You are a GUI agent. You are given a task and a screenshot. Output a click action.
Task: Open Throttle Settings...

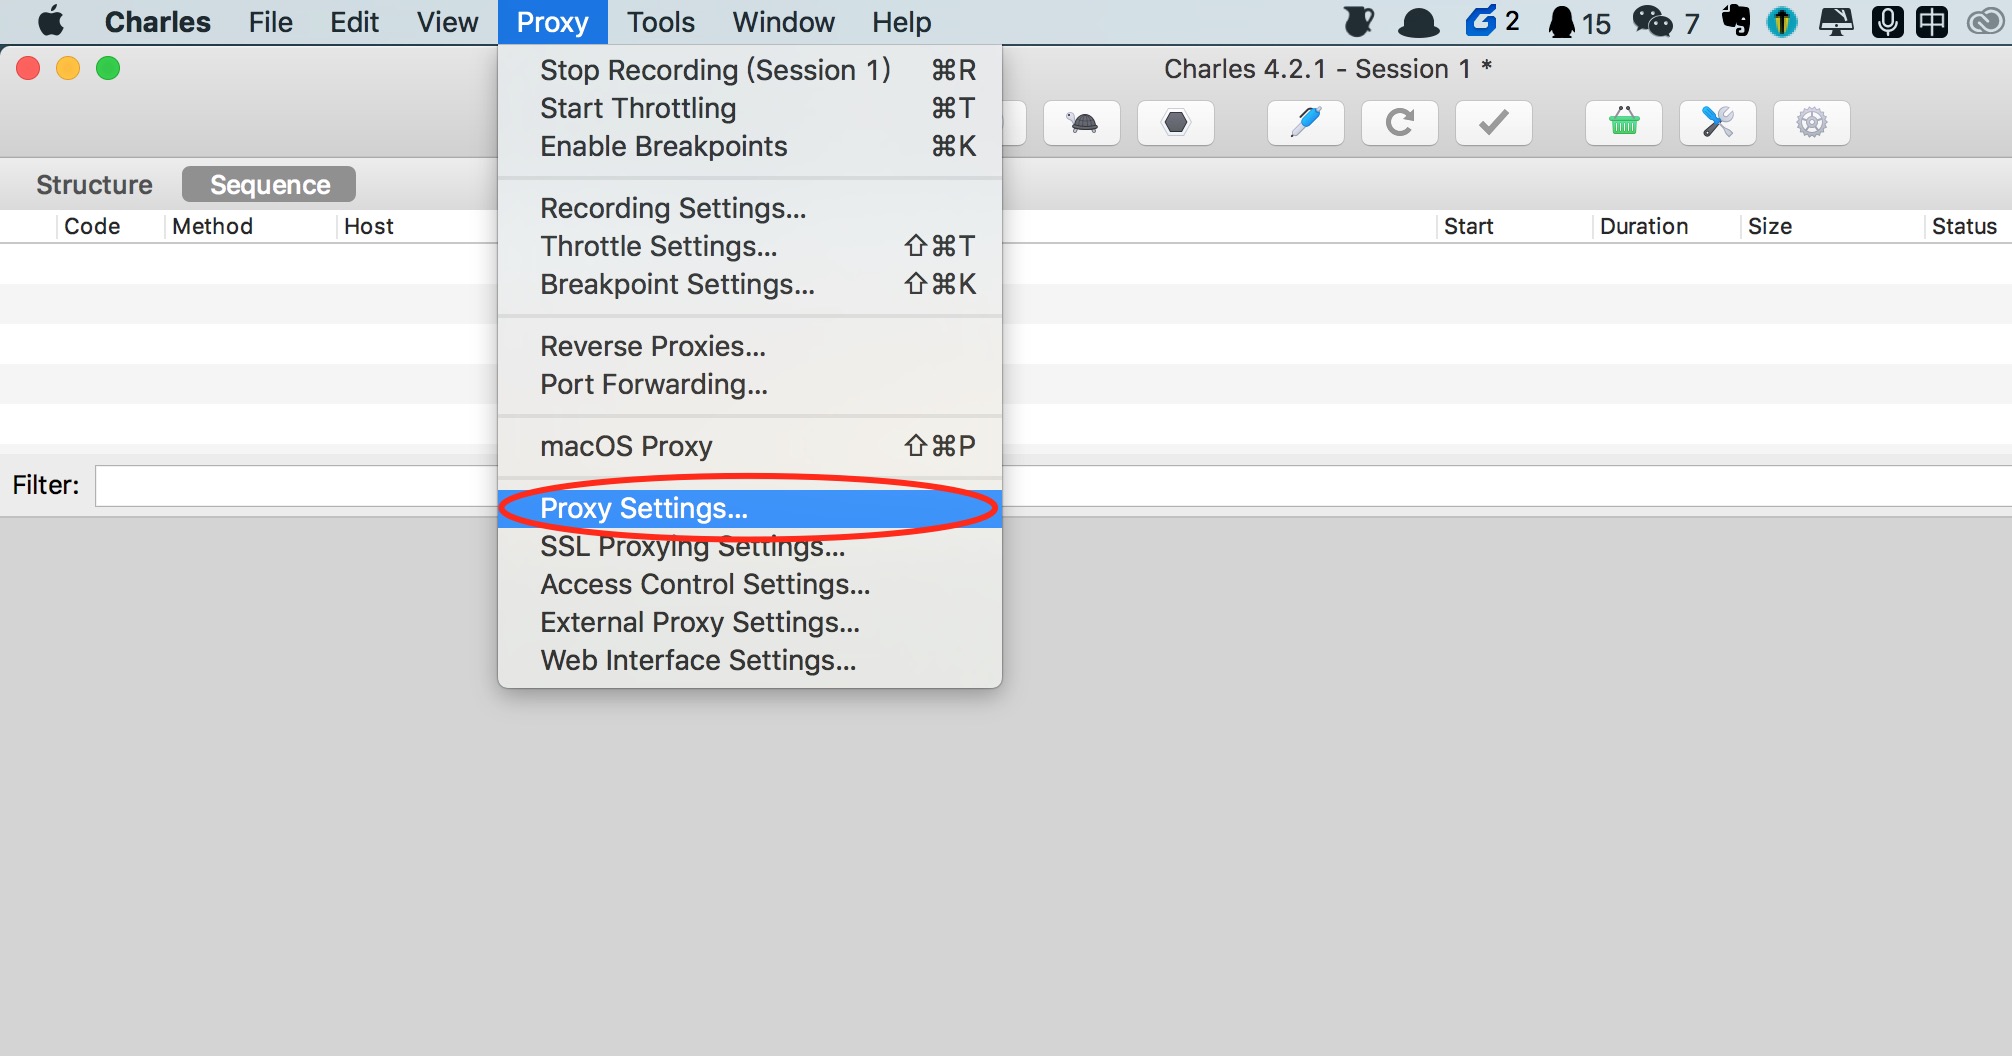tap(750, 246)
